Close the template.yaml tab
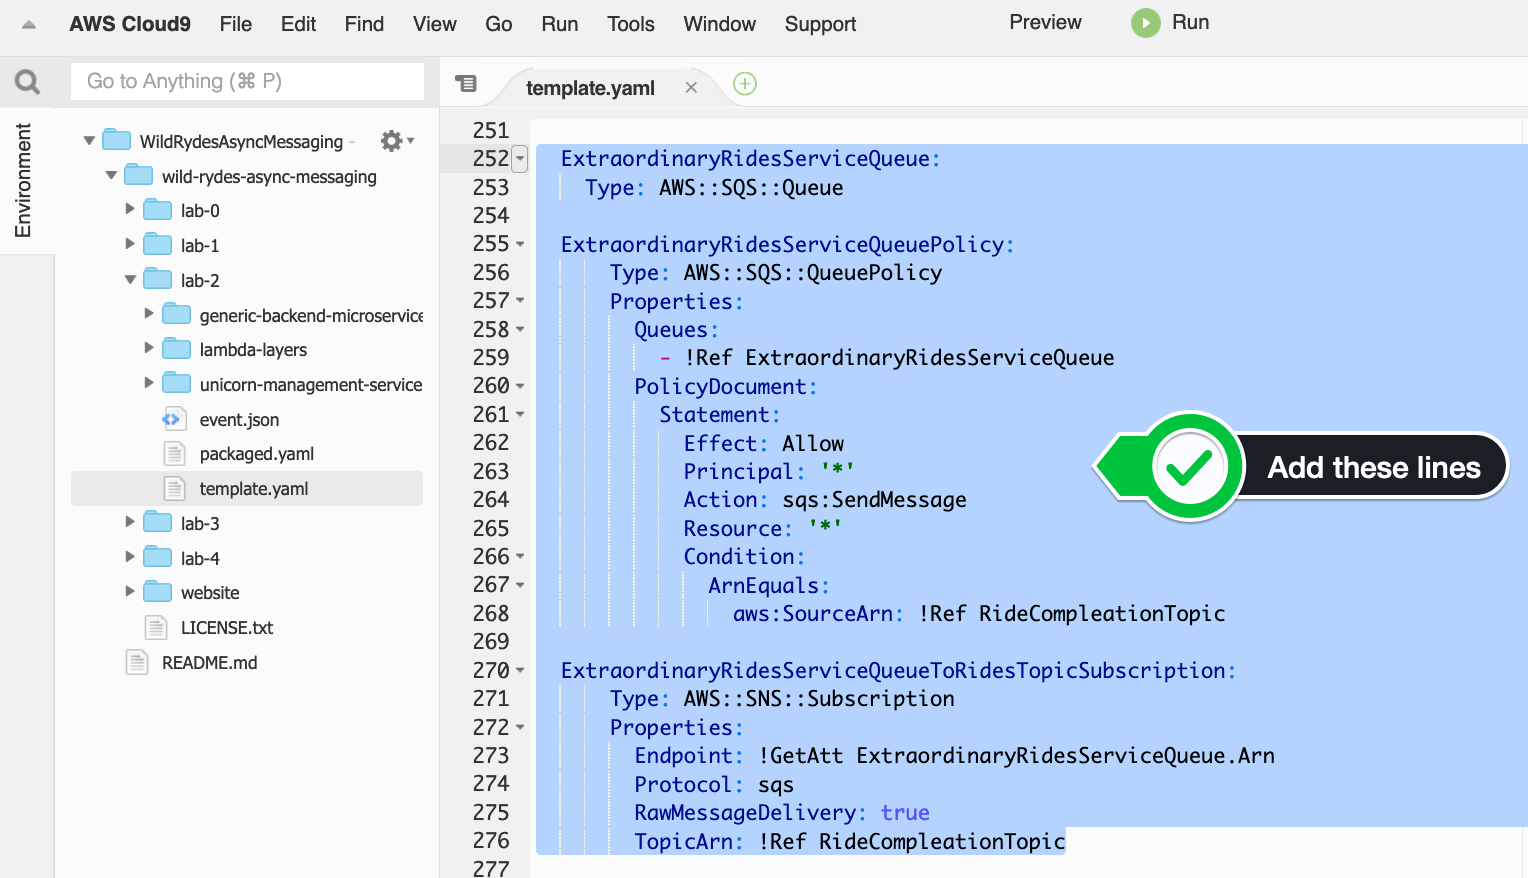The image size is (1528, 878). pos(691,88)
